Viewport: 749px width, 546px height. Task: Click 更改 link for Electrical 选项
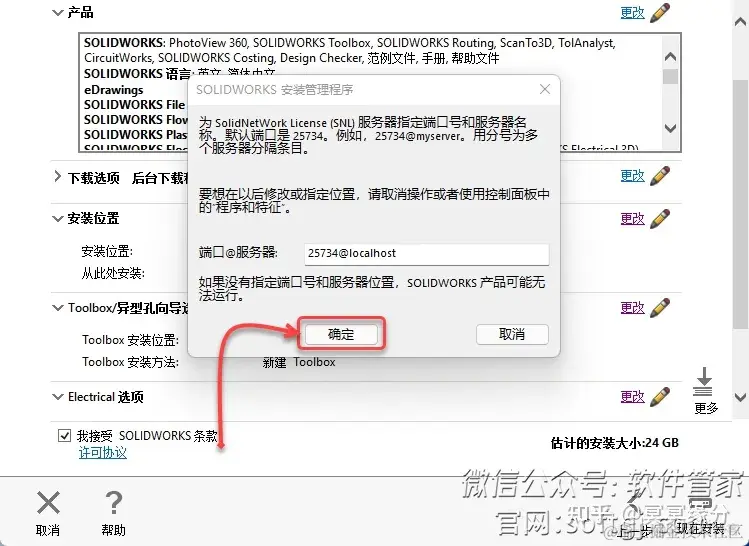tap(632, 397)
